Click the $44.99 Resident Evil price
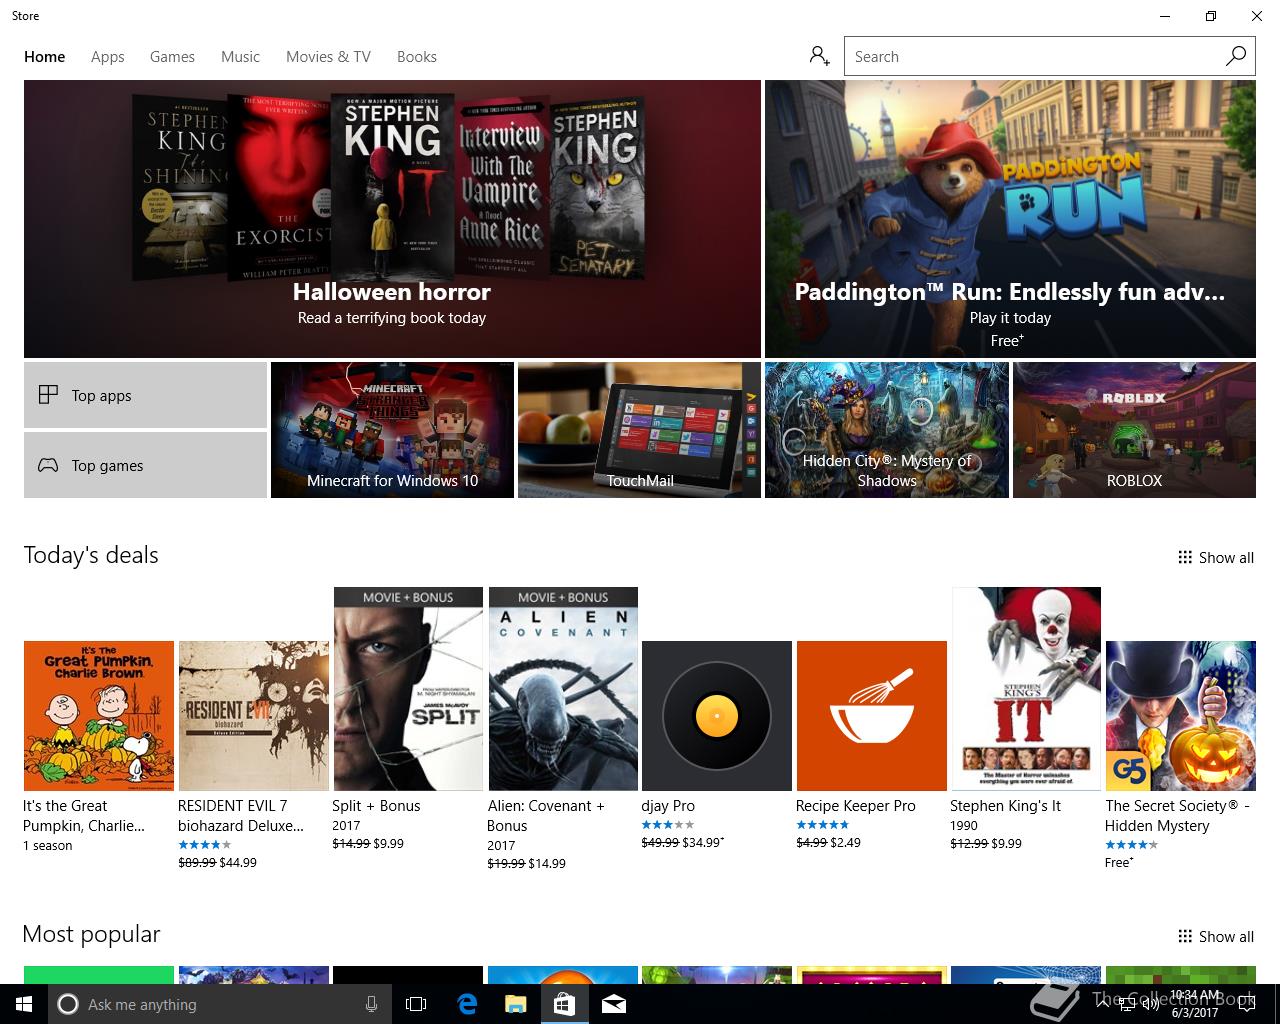Screen dimensions: 1280x1024 click(238, 863)
